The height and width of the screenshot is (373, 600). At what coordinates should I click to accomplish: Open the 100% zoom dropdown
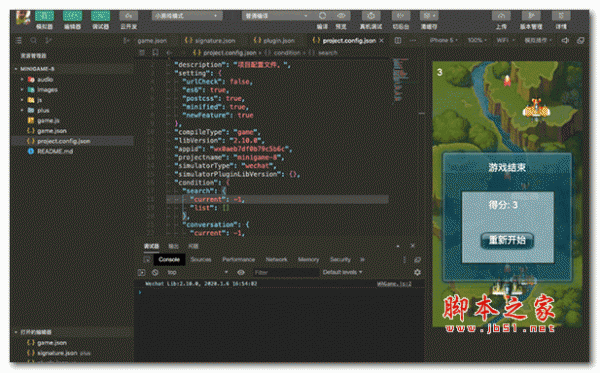[477, 40]
